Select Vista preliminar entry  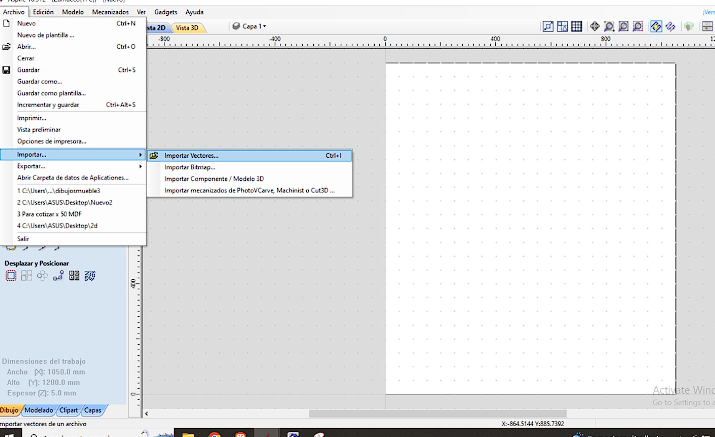coord(73,130)
